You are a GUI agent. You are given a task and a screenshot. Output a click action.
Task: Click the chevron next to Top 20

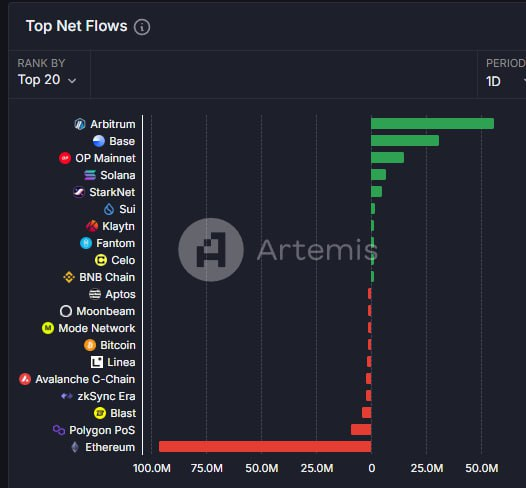click(72, 81)
